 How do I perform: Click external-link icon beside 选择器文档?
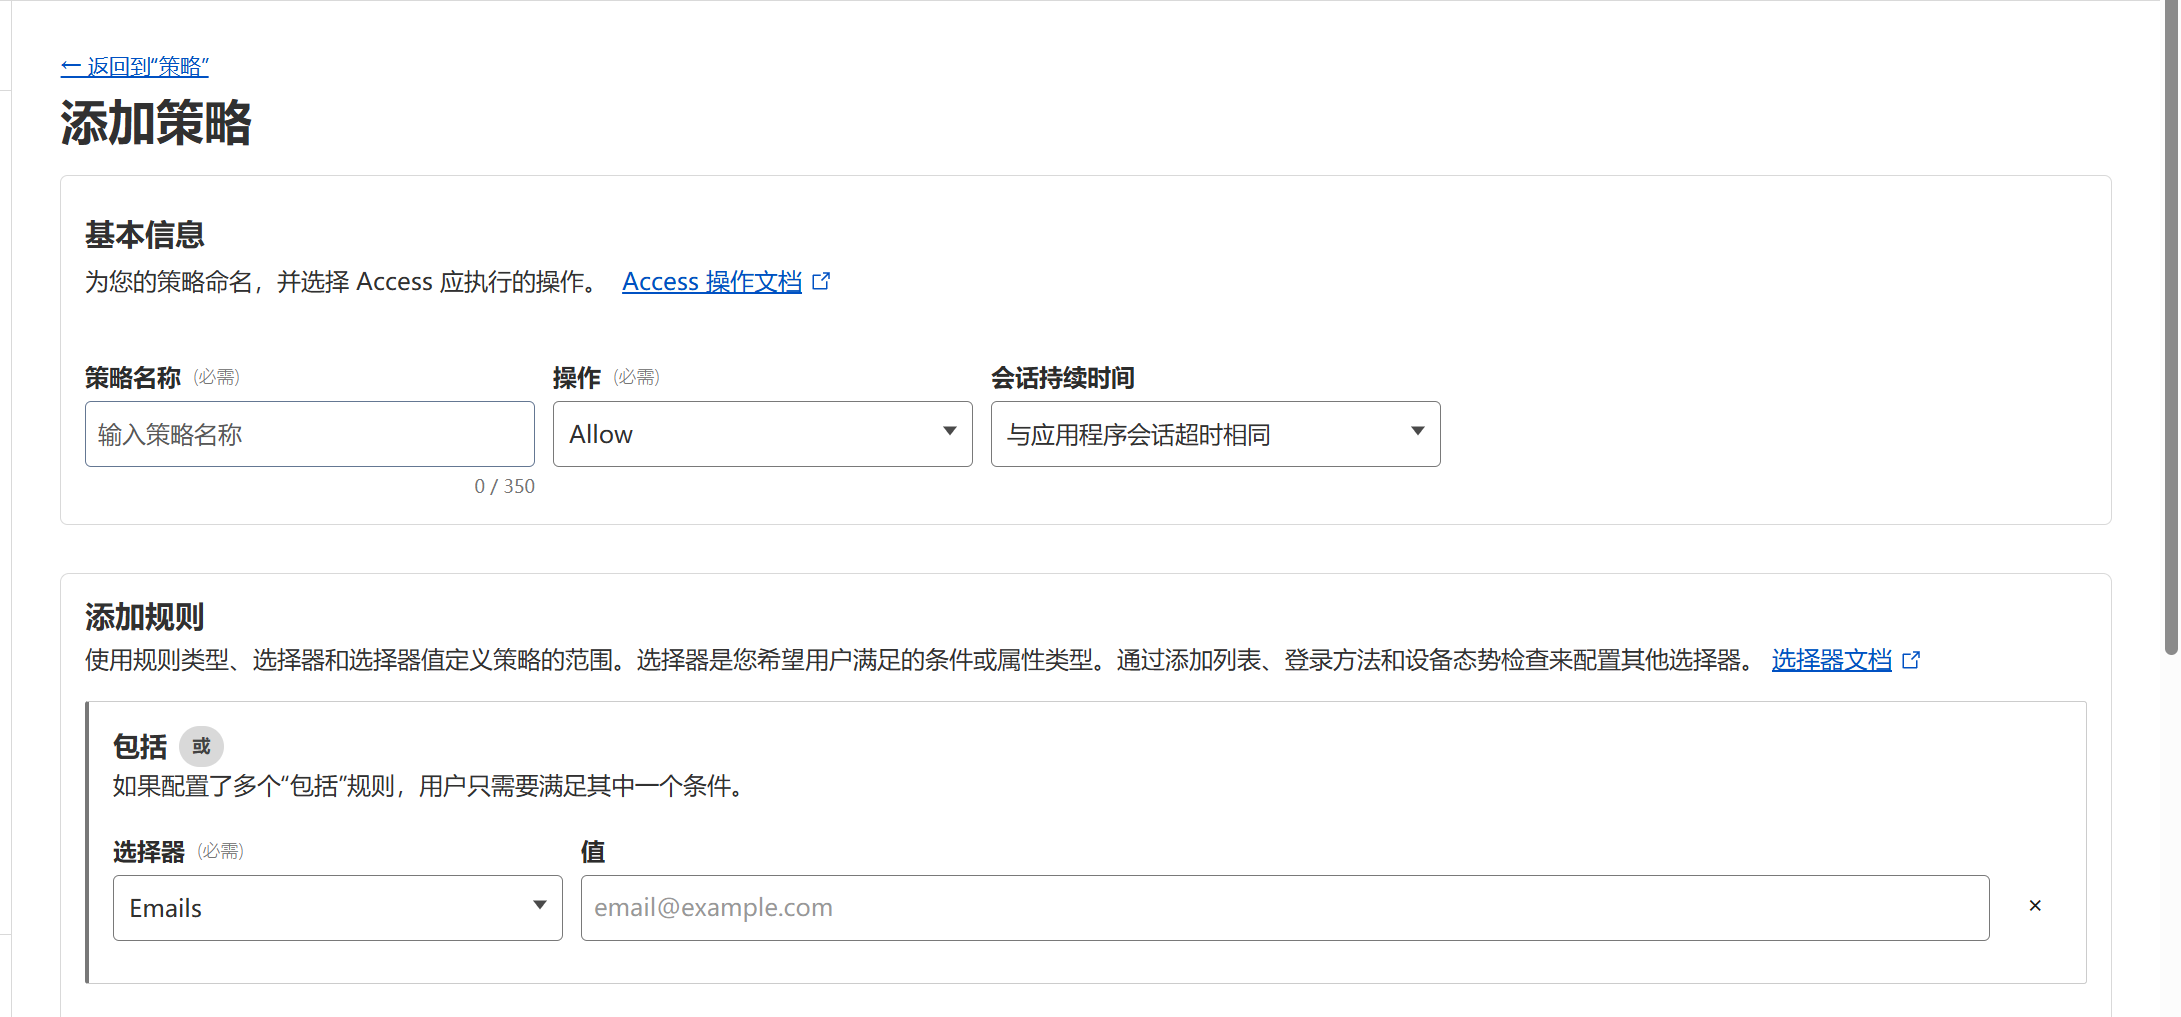(x=1911, y=660)
